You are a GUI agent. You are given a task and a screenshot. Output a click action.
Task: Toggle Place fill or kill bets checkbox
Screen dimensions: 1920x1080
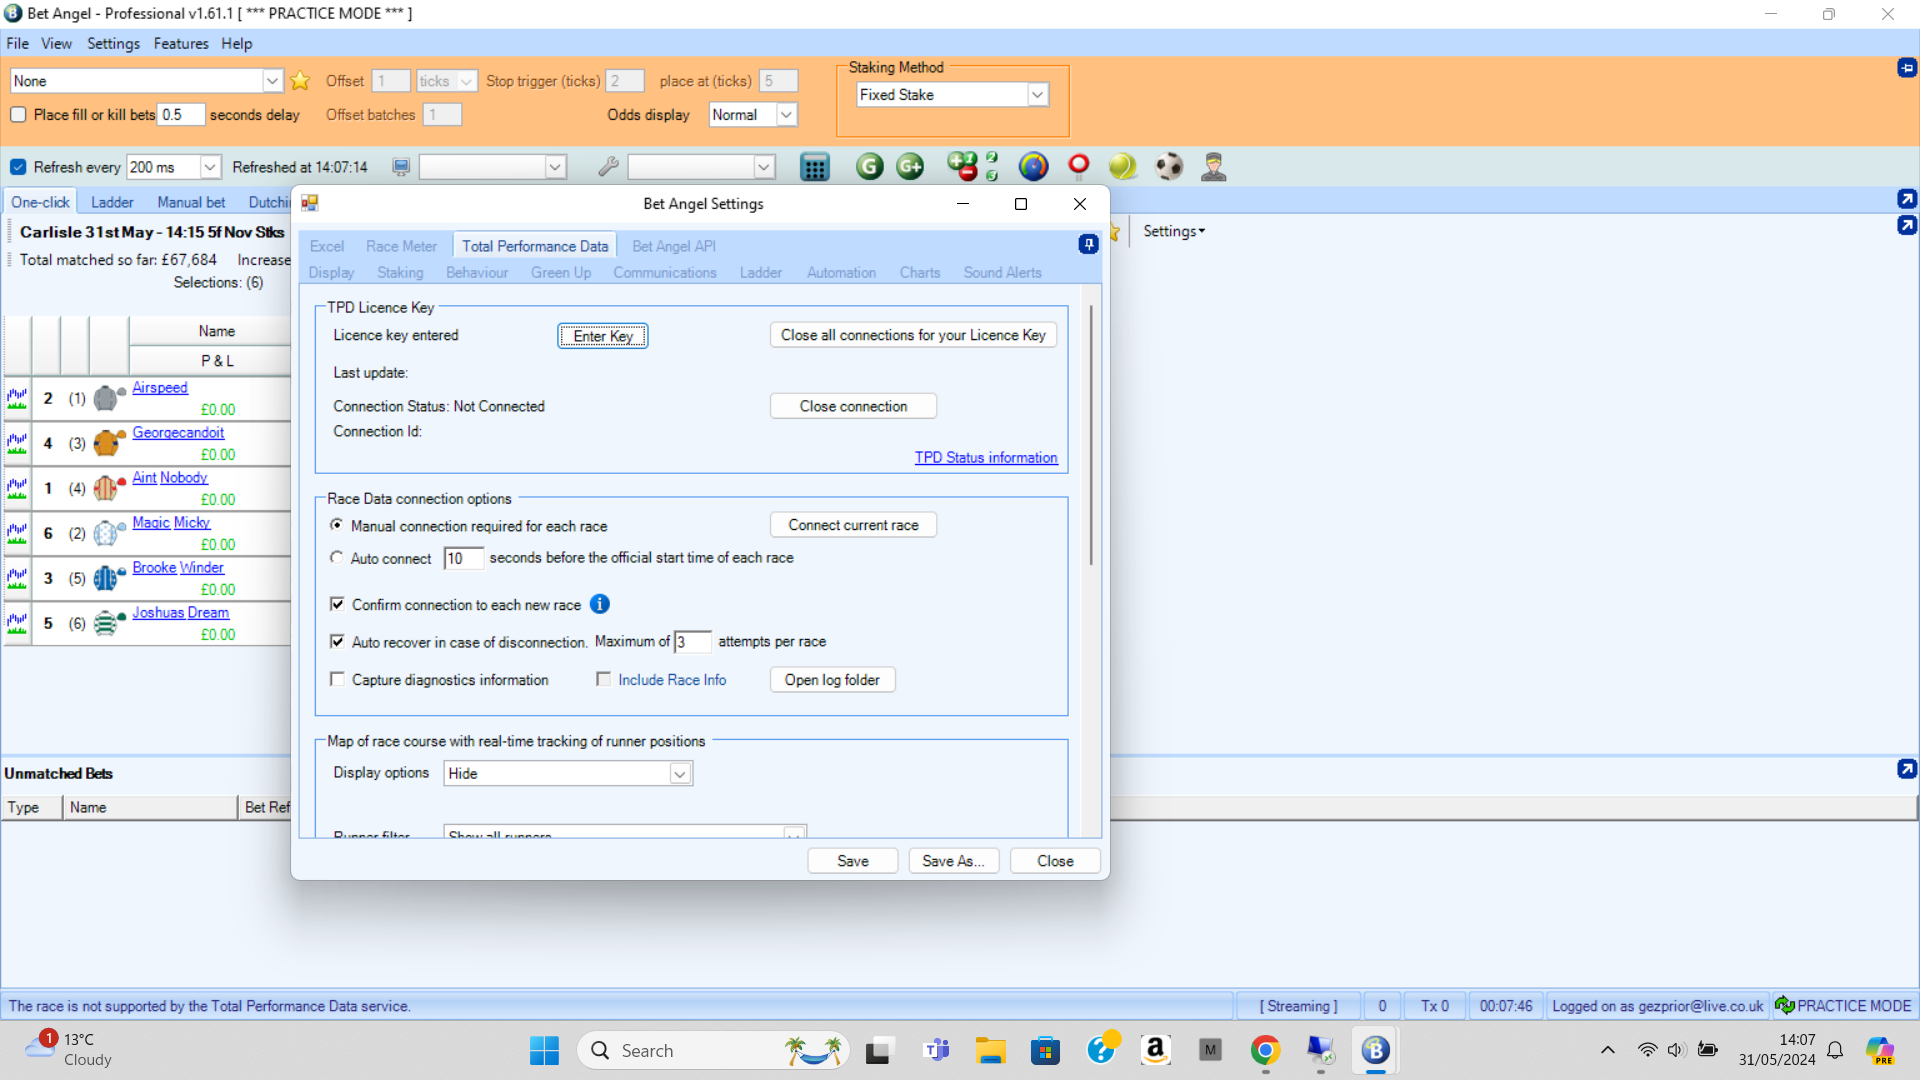[18, 115]
